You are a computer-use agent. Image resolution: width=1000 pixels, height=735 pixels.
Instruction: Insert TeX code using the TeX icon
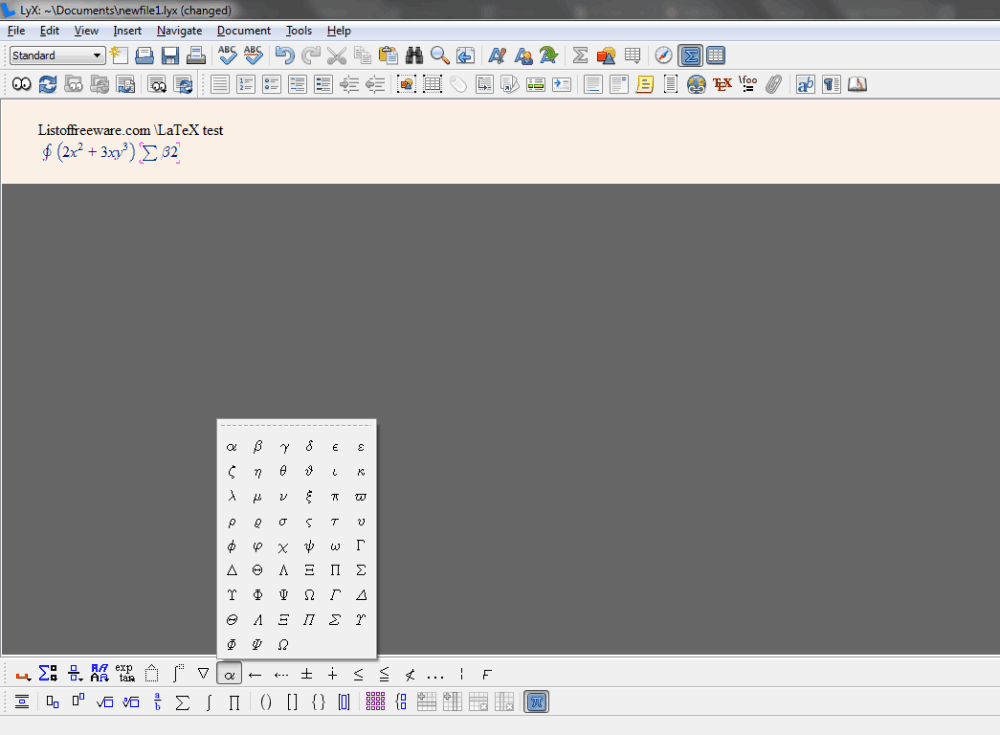(722, 84)
